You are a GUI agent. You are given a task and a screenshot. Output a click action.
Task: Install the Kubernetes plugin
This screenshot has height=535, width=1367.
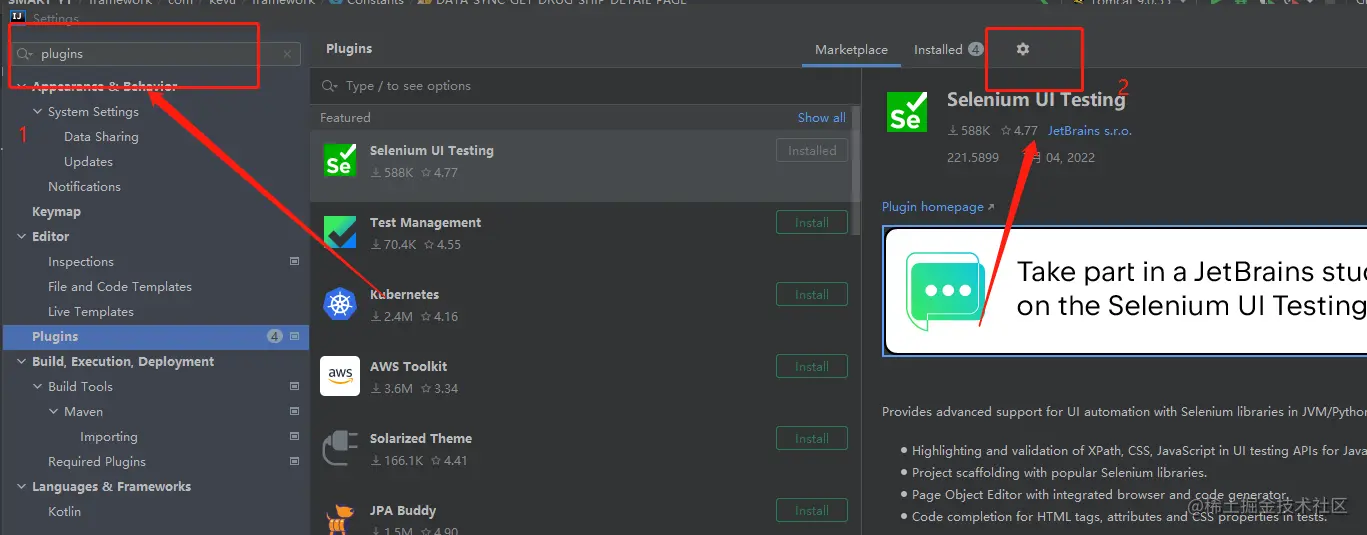coord(811,295)
